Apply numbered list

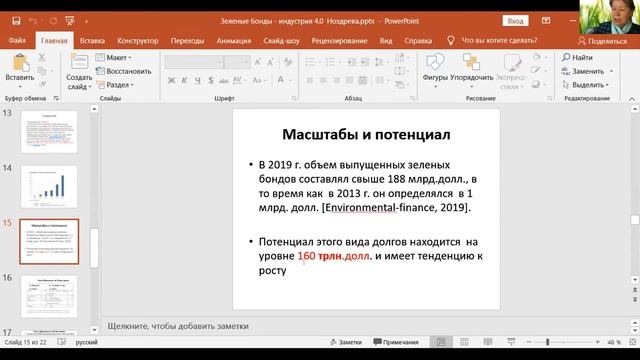pos(331,62)
